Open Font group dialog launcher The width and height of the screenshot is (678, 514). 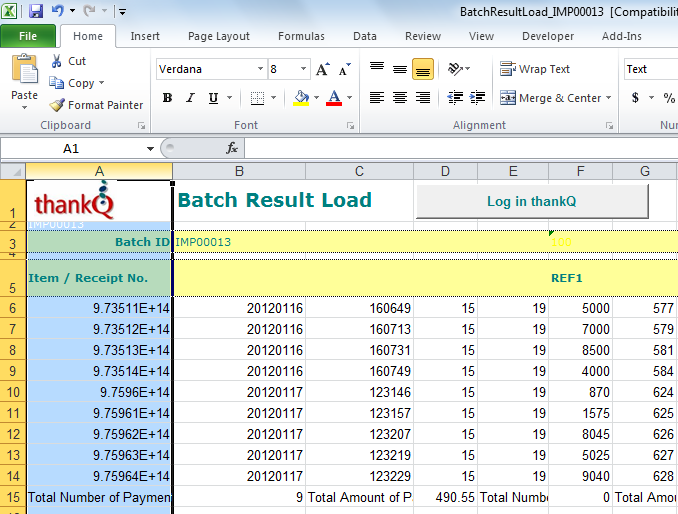click(x=350, y=125)
